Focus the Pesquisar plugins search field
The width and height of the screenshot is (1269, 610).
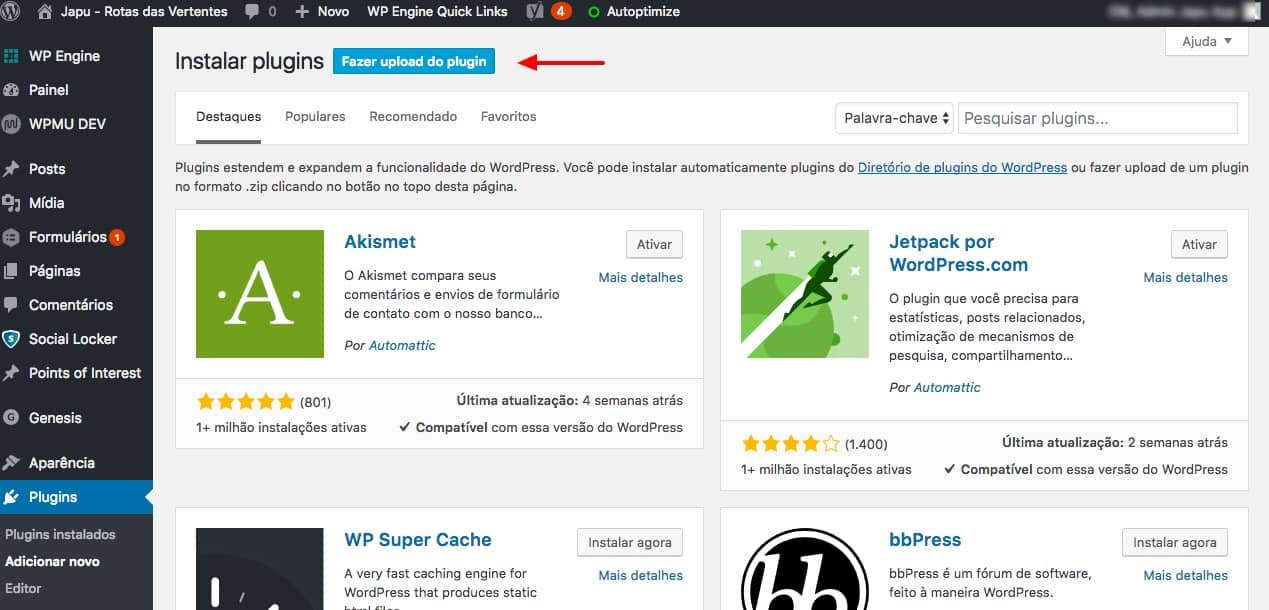pos(1098,118)
